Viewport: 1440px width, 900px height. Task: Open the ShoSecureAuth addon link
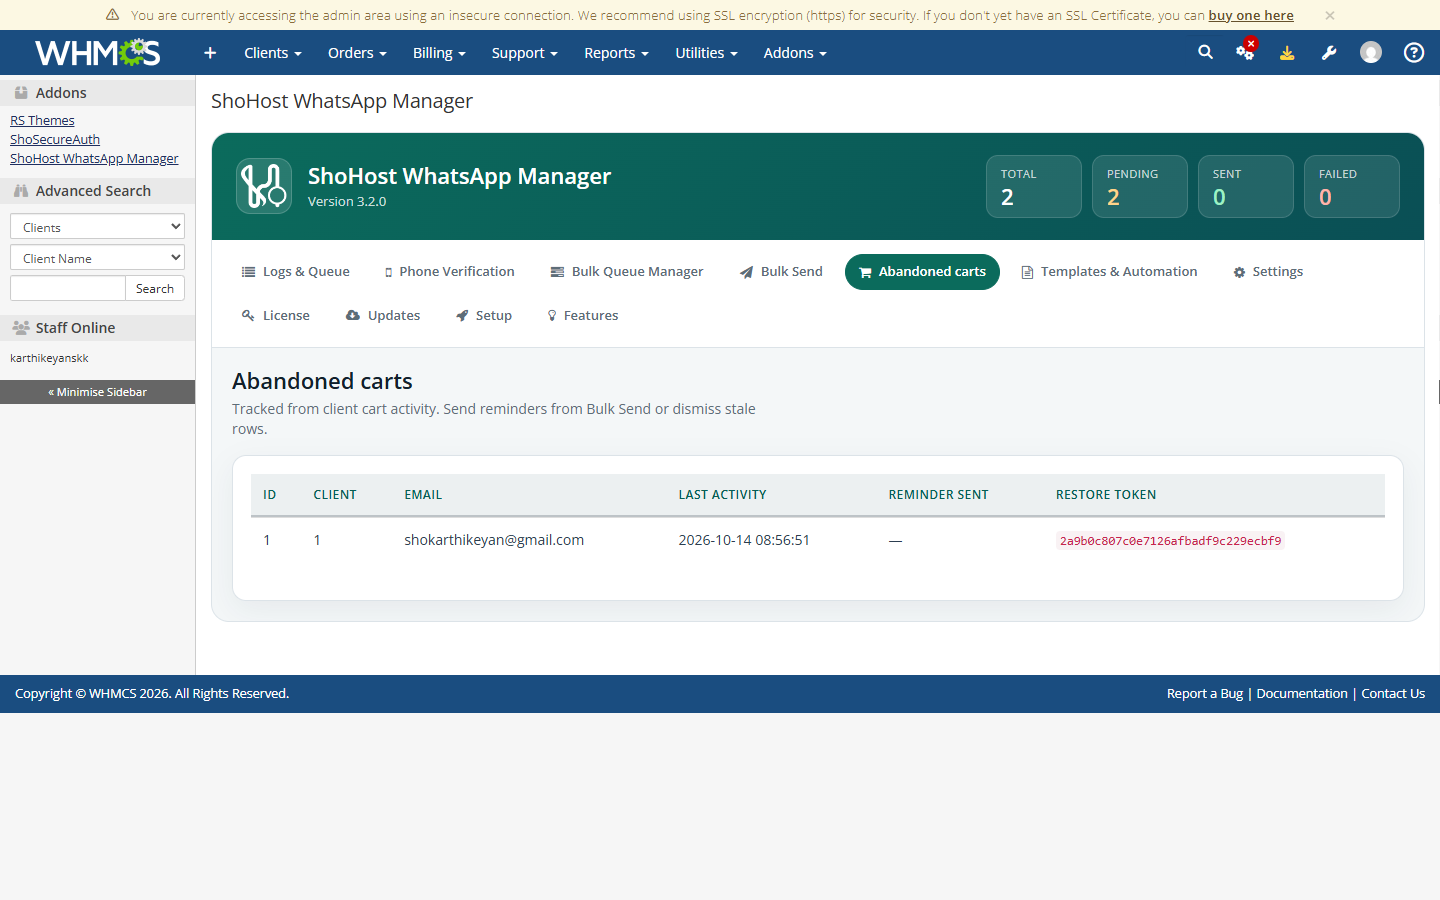coord(55,139)
